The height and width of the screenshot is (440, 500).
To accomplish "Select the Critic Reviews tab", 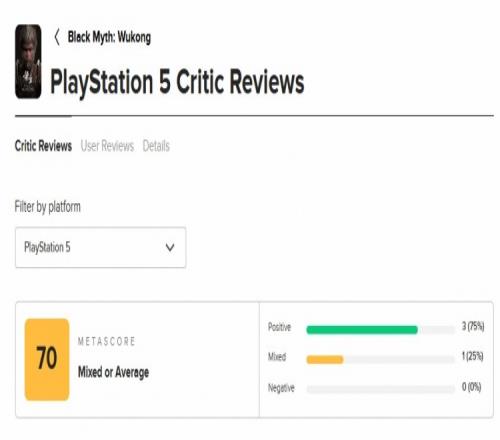I will tap(43, 146).
